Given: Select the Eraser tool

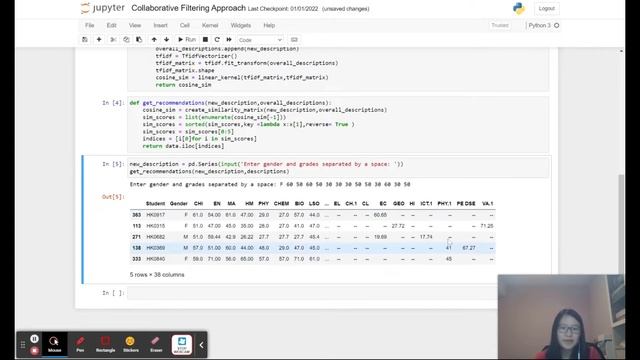Looking at the screenshot, I should click(x=156, y=344).
